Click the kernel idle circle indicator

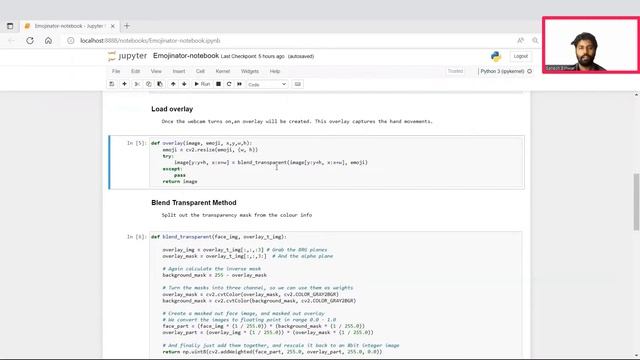[529, 71]
